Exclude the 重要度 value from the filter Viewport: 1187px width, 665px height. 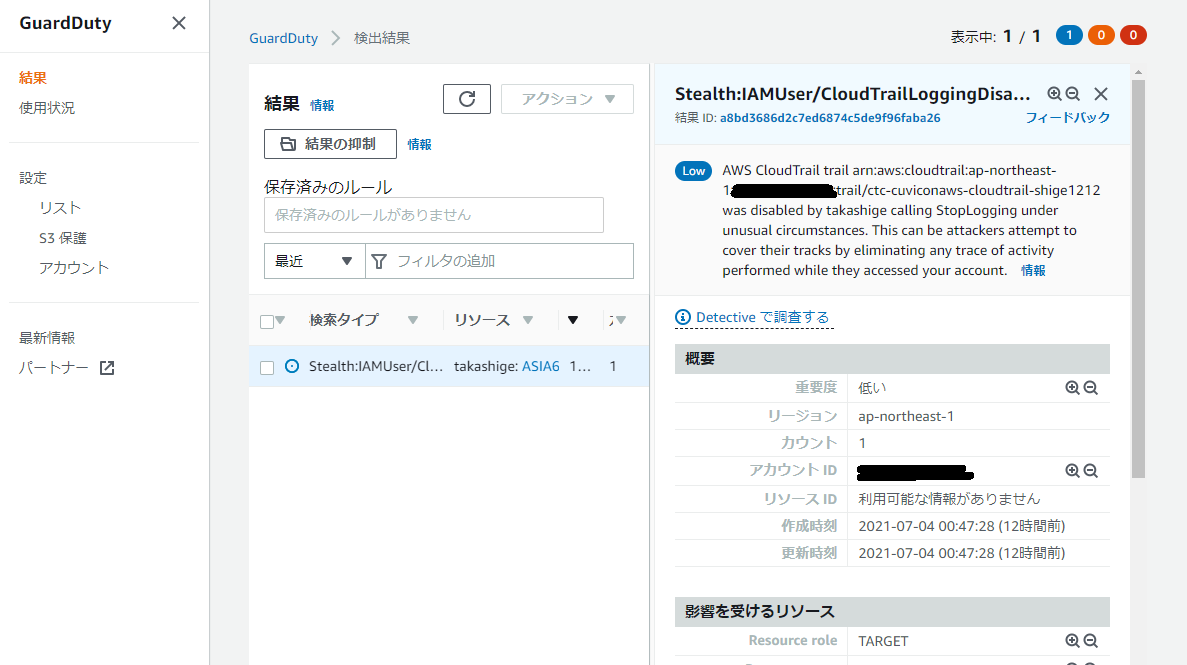tap(1091, 388)
